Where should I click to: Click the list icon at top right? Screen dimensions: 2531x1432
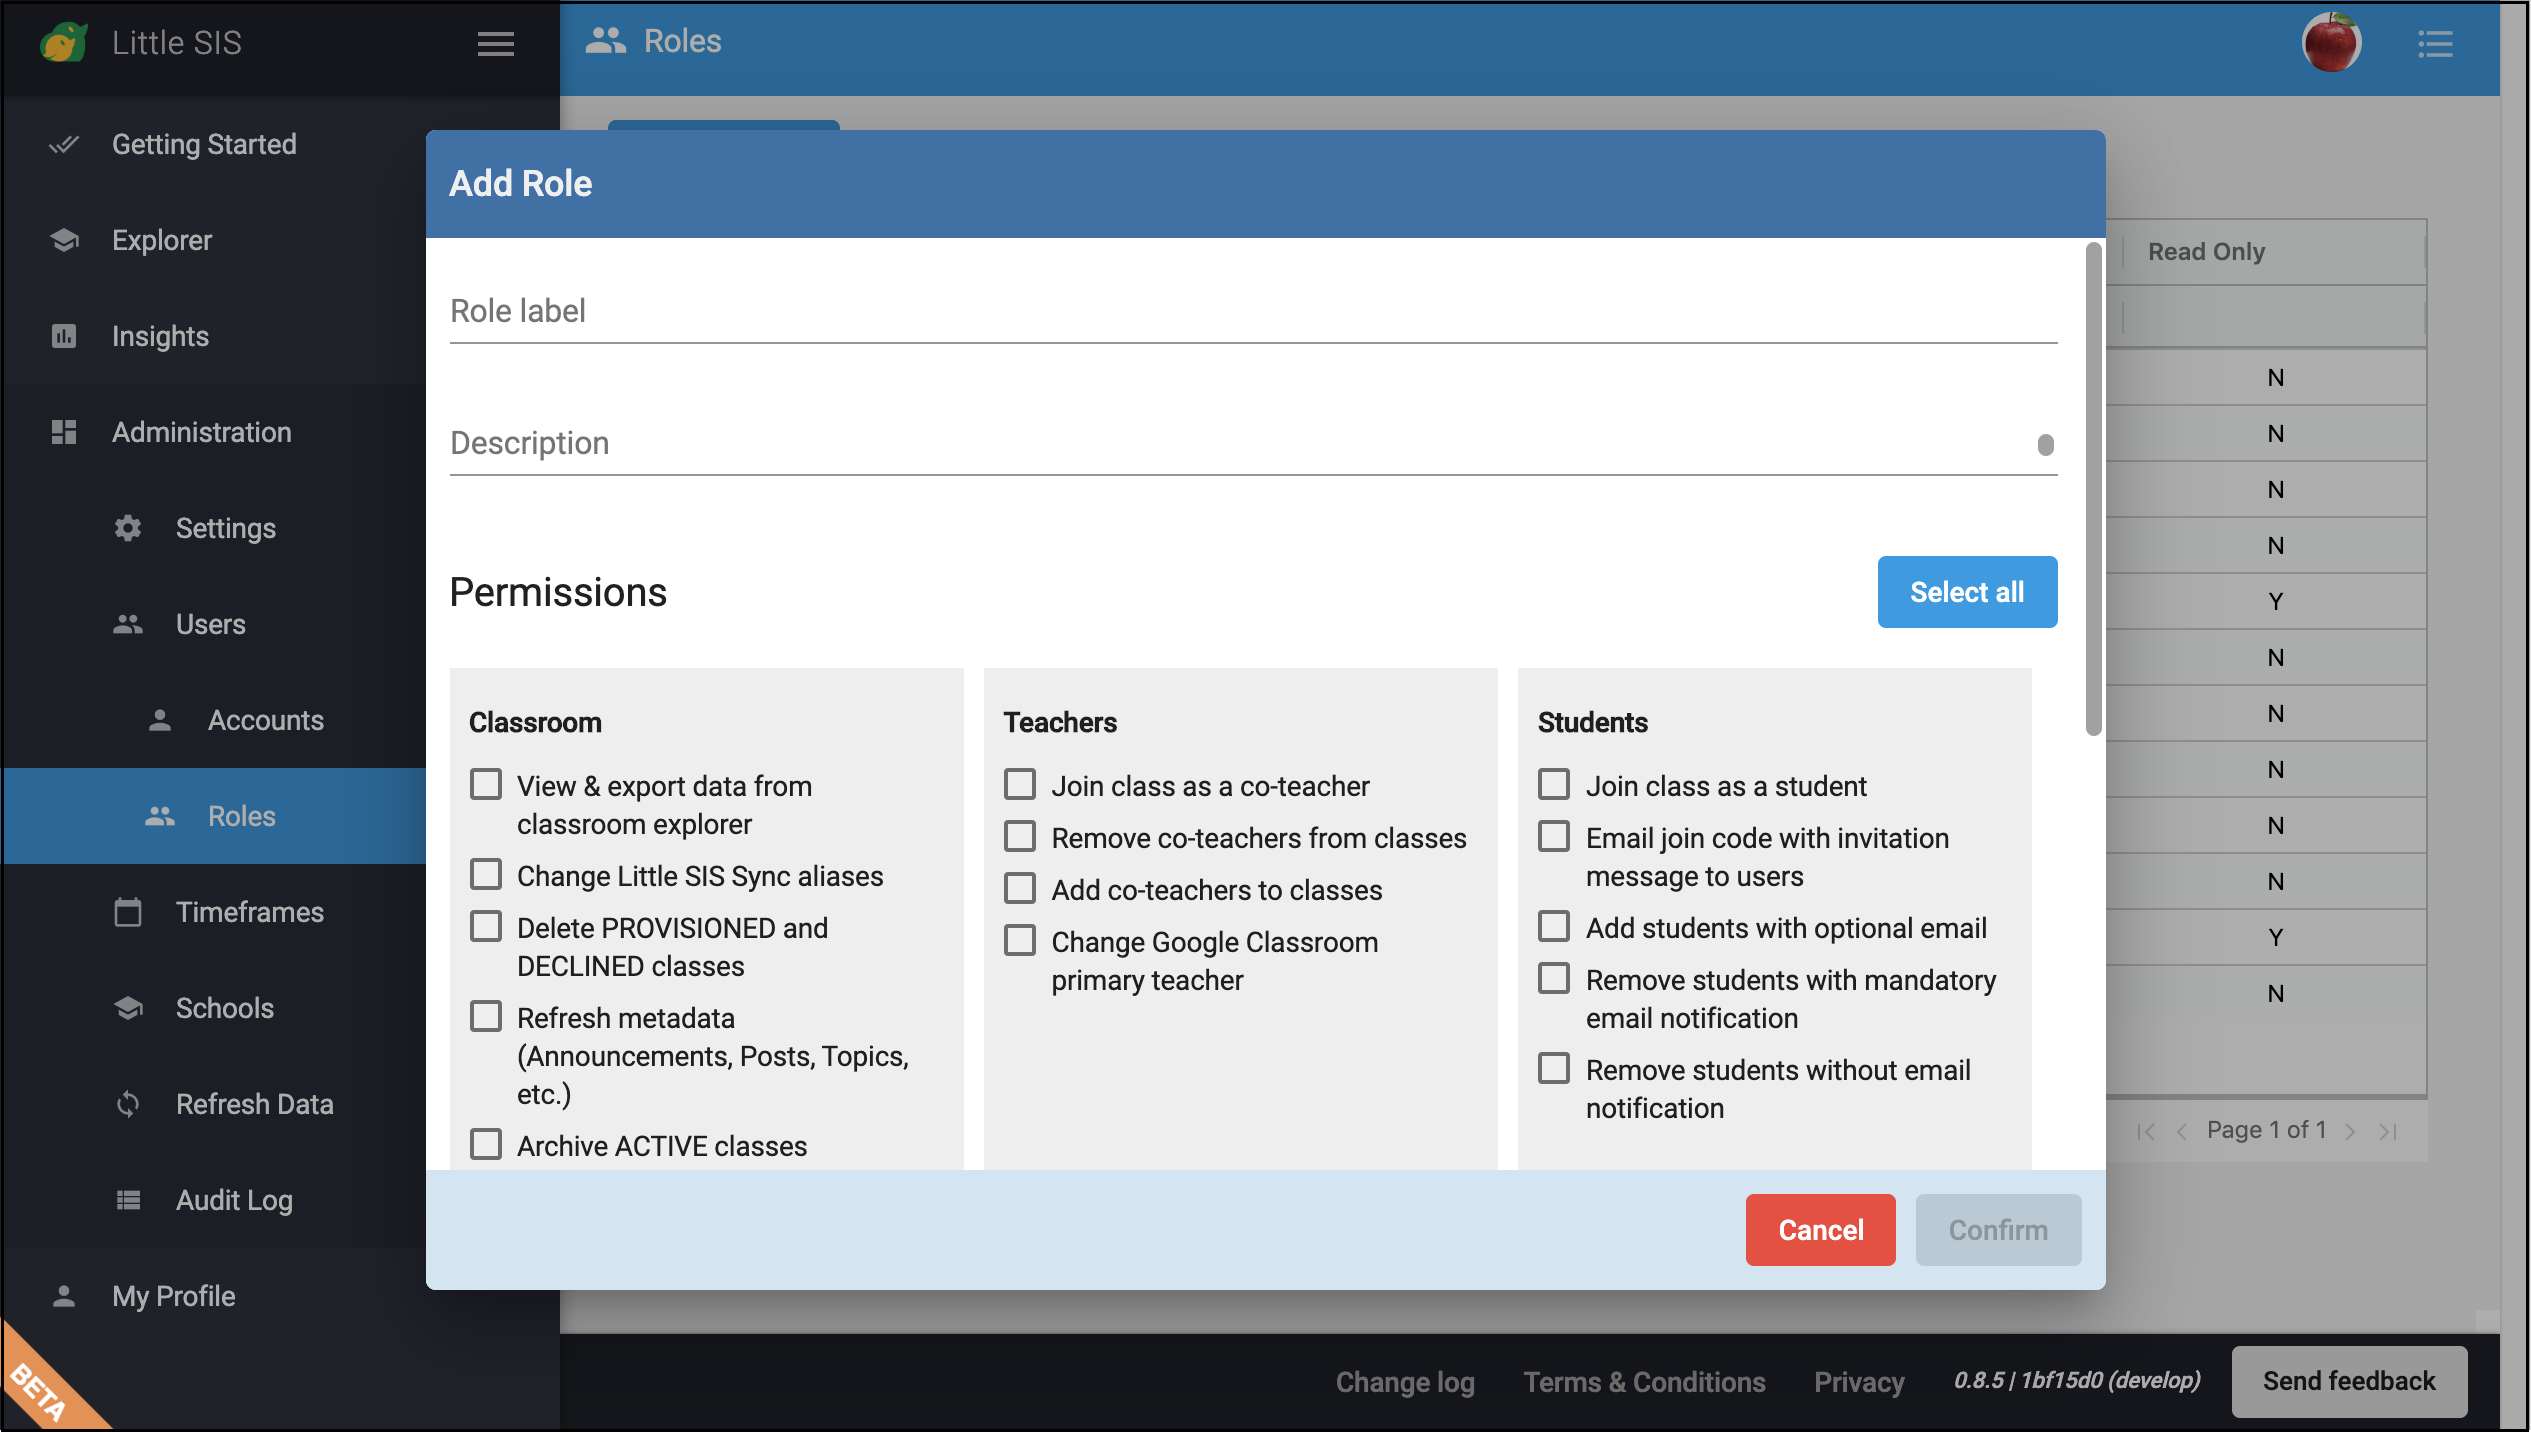tap(2437, 42)
